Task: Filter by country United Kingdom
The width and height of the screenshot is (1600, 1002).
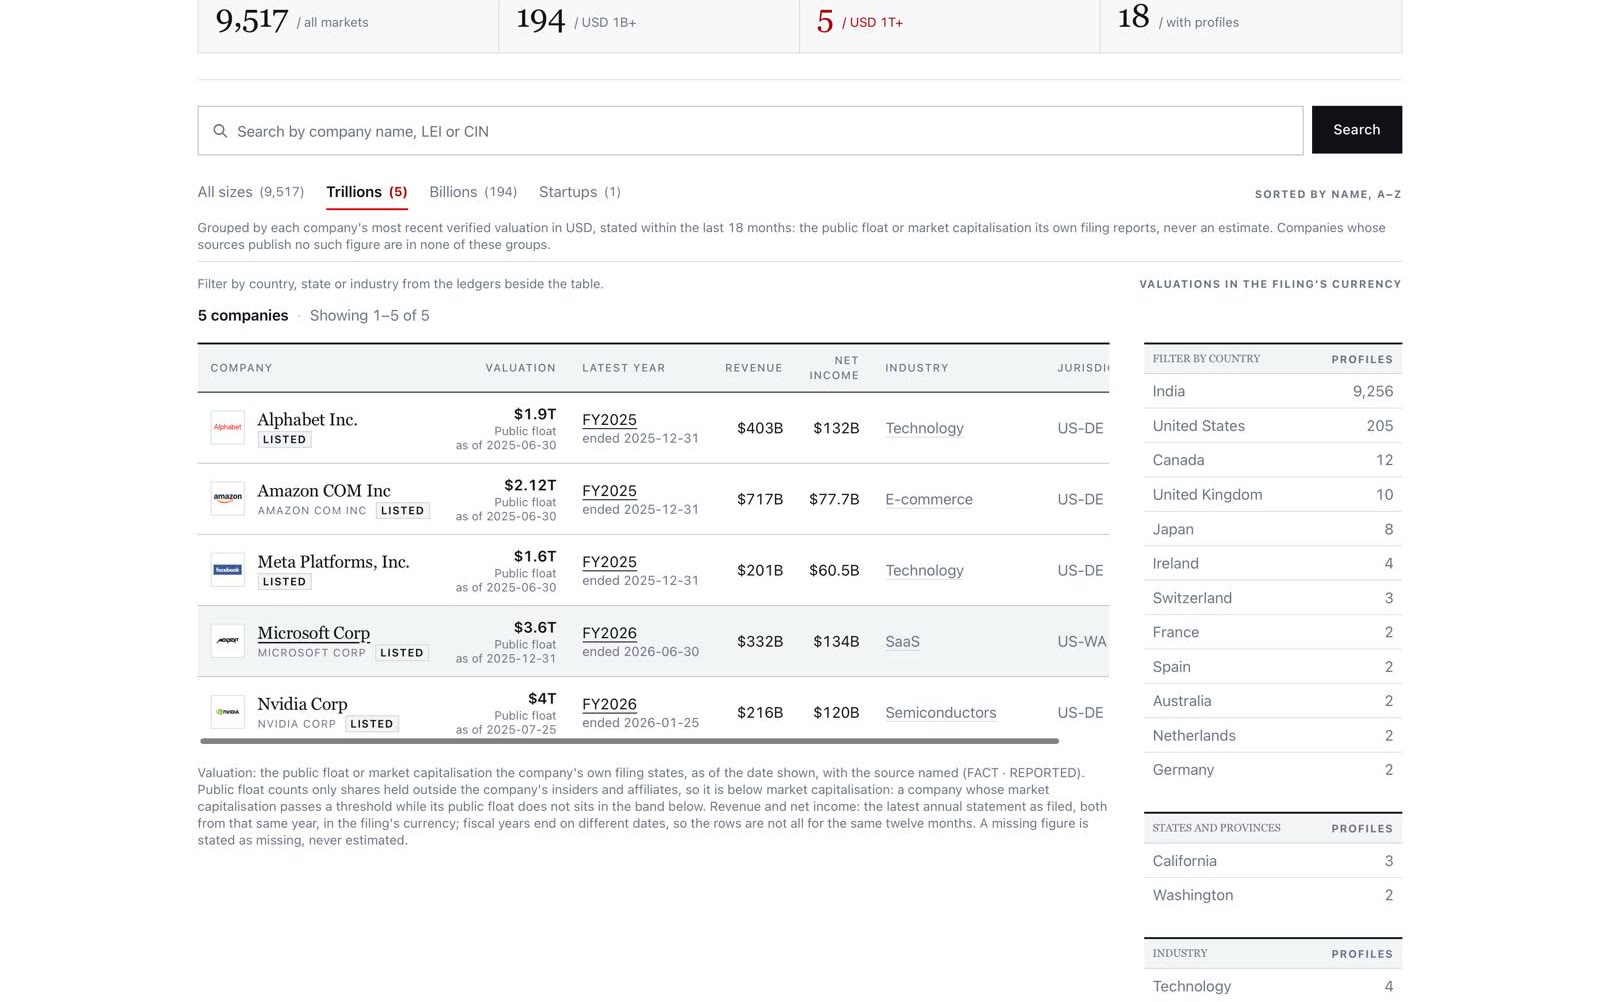Action: pos(1272,494)
